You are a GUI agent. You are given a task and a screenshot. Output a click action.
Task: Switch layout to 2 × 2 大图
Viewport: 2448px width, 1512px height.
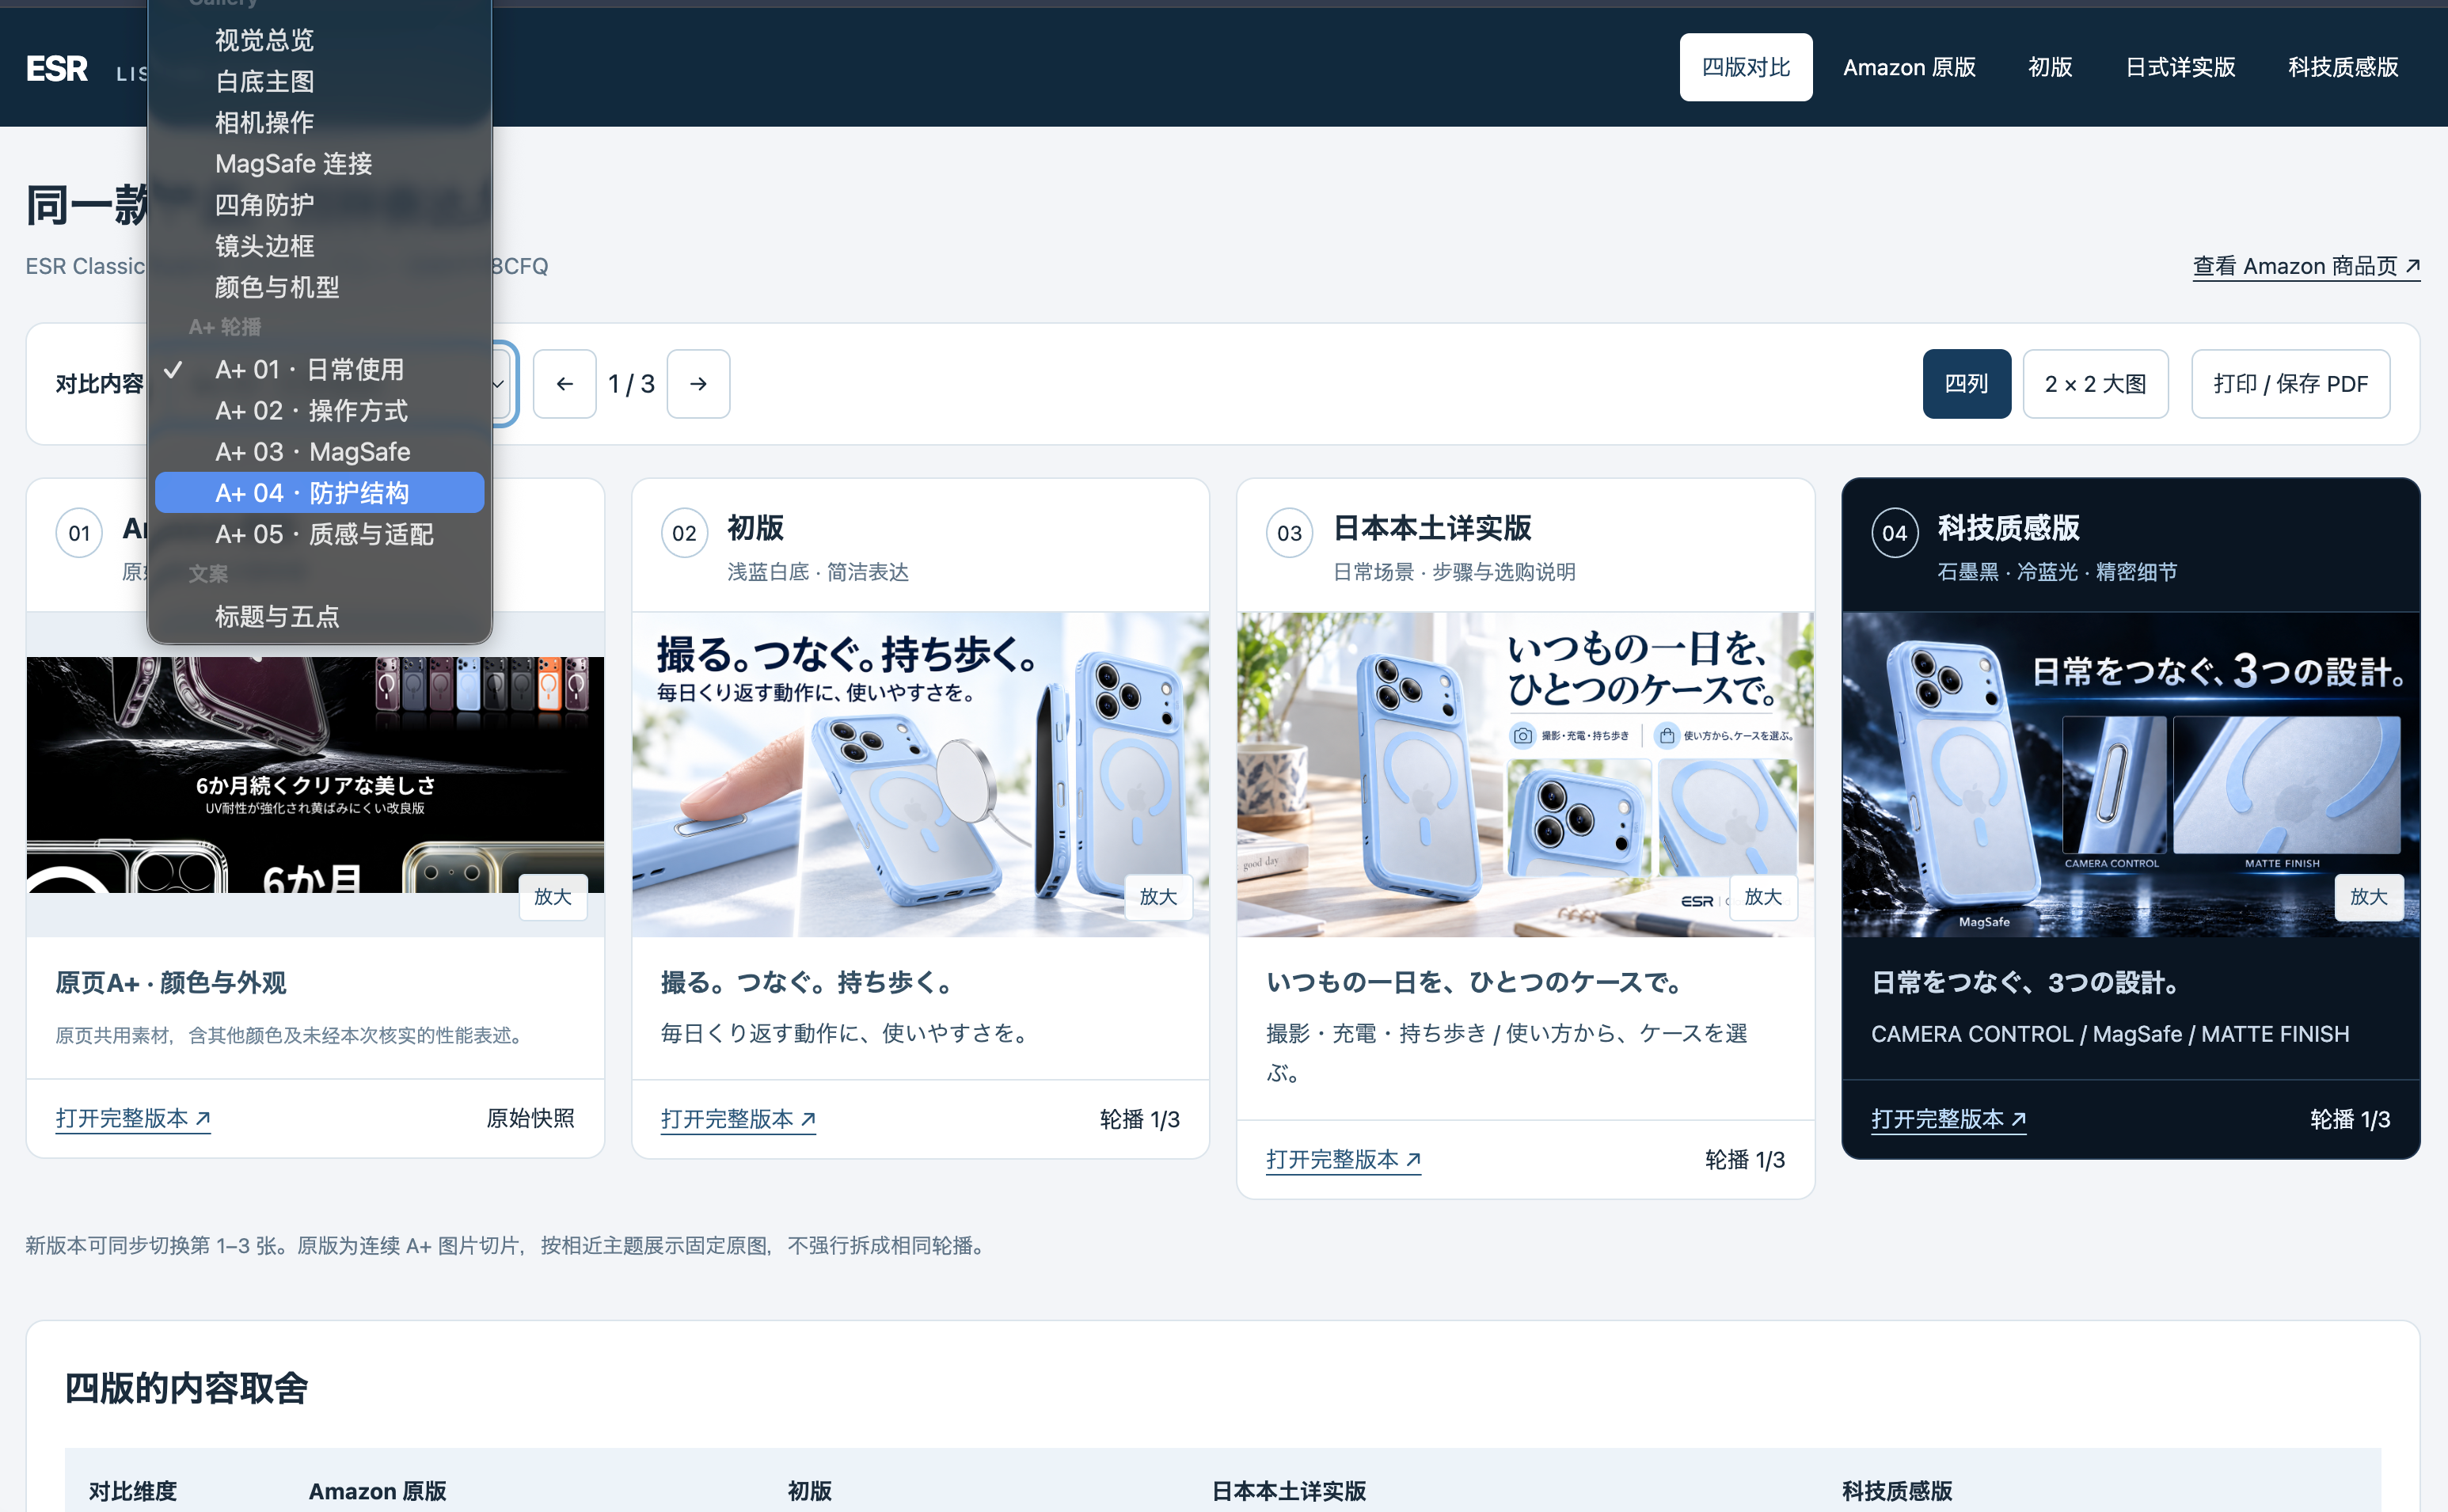coord(2095,384)
